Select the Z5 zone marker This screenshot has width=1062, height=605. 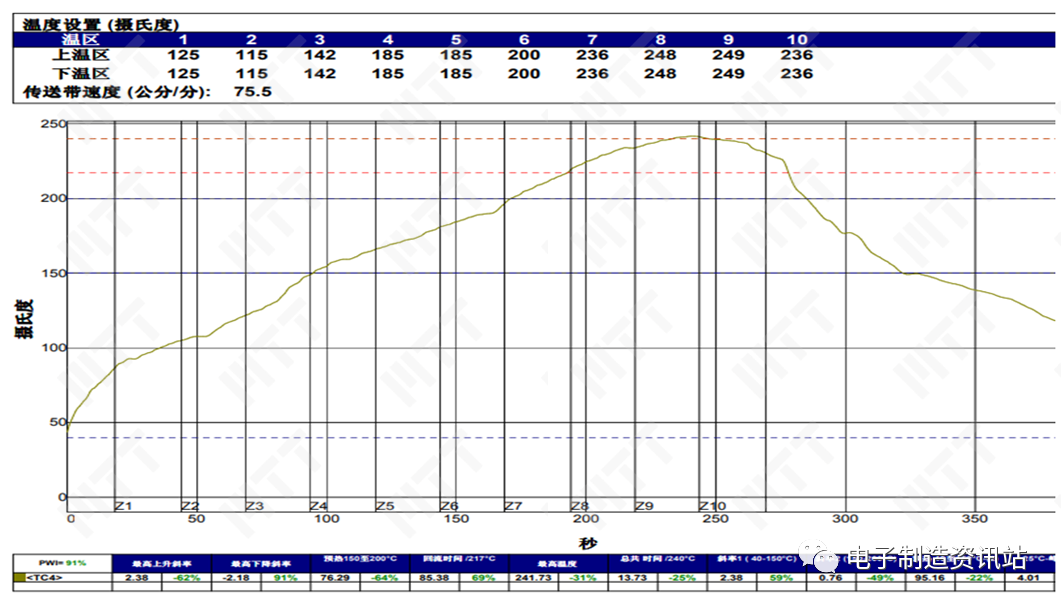pyautogui.click(x=384, y=506)
